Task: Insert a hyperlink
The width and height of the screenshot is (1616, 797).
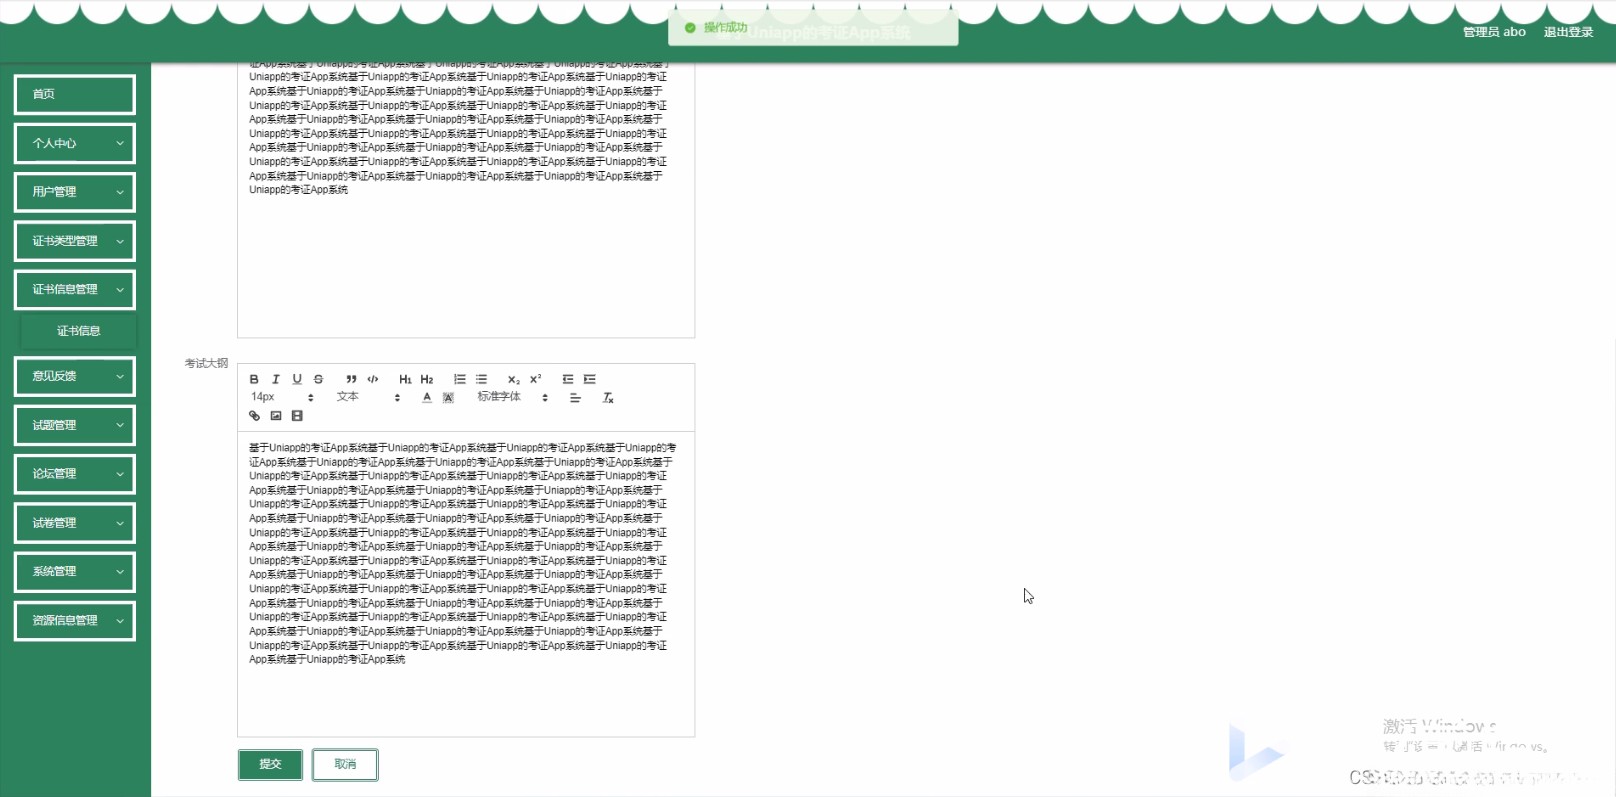Action: (254, 416)
